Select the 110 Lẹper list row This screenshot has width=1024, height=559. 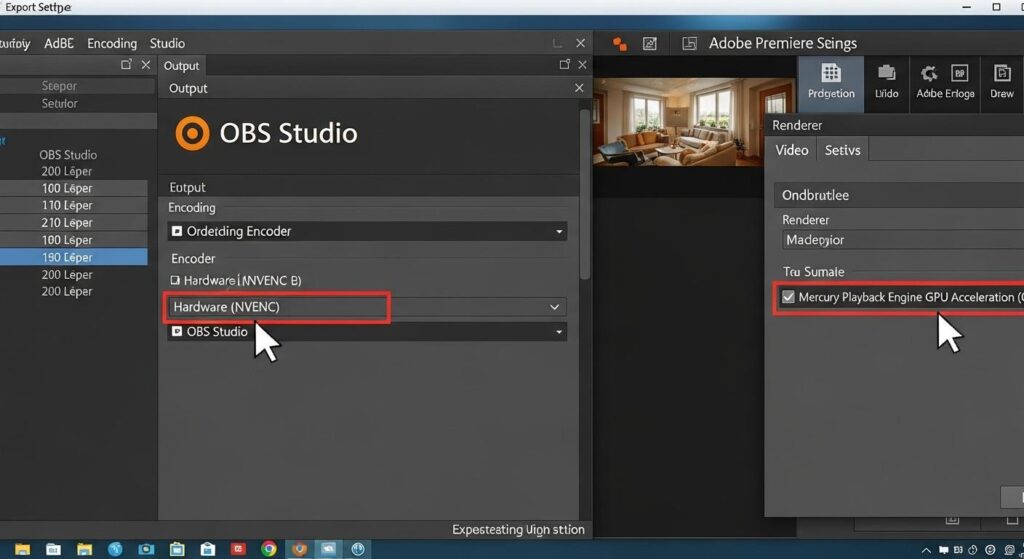tap(73, 206)
